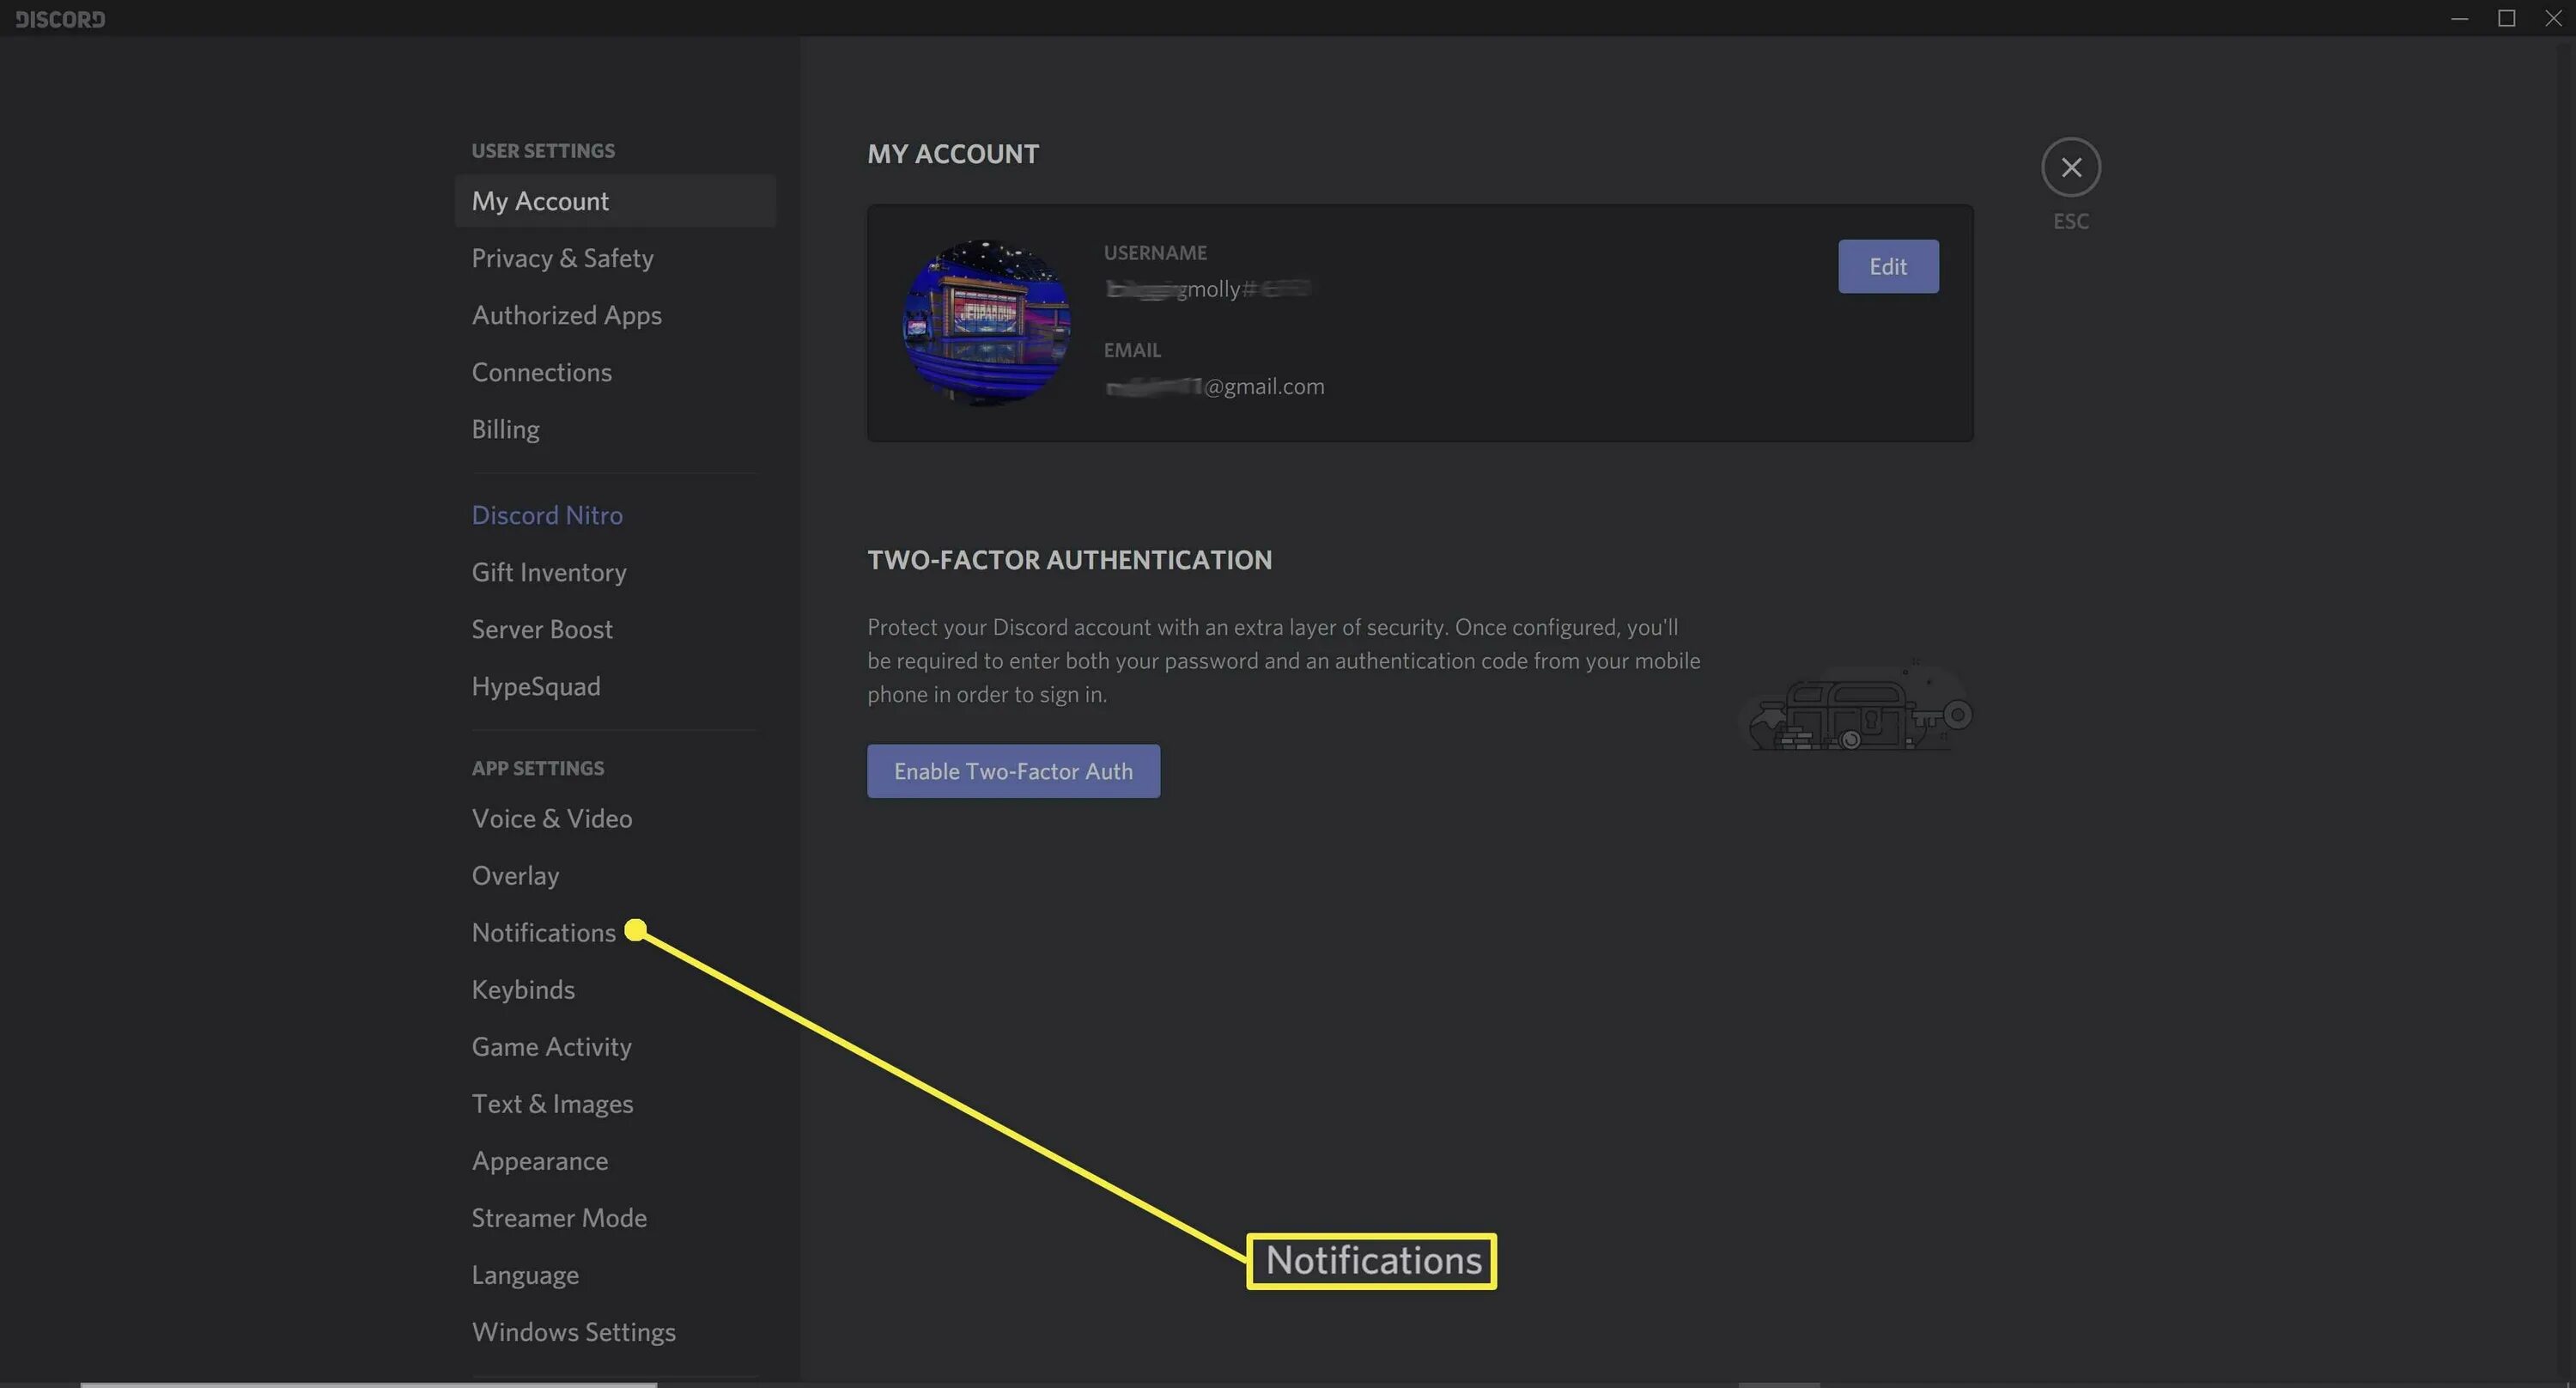This screenshot has width=2576, height=1388.
Task: Click Edit username button
Action: click(x=1887, y=265)
